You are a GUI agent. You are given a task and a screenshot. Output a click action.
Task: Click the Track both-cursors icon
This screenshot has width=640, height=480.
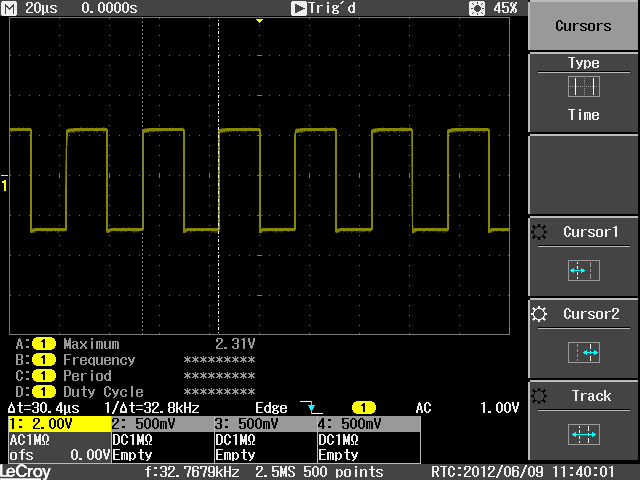584,434
